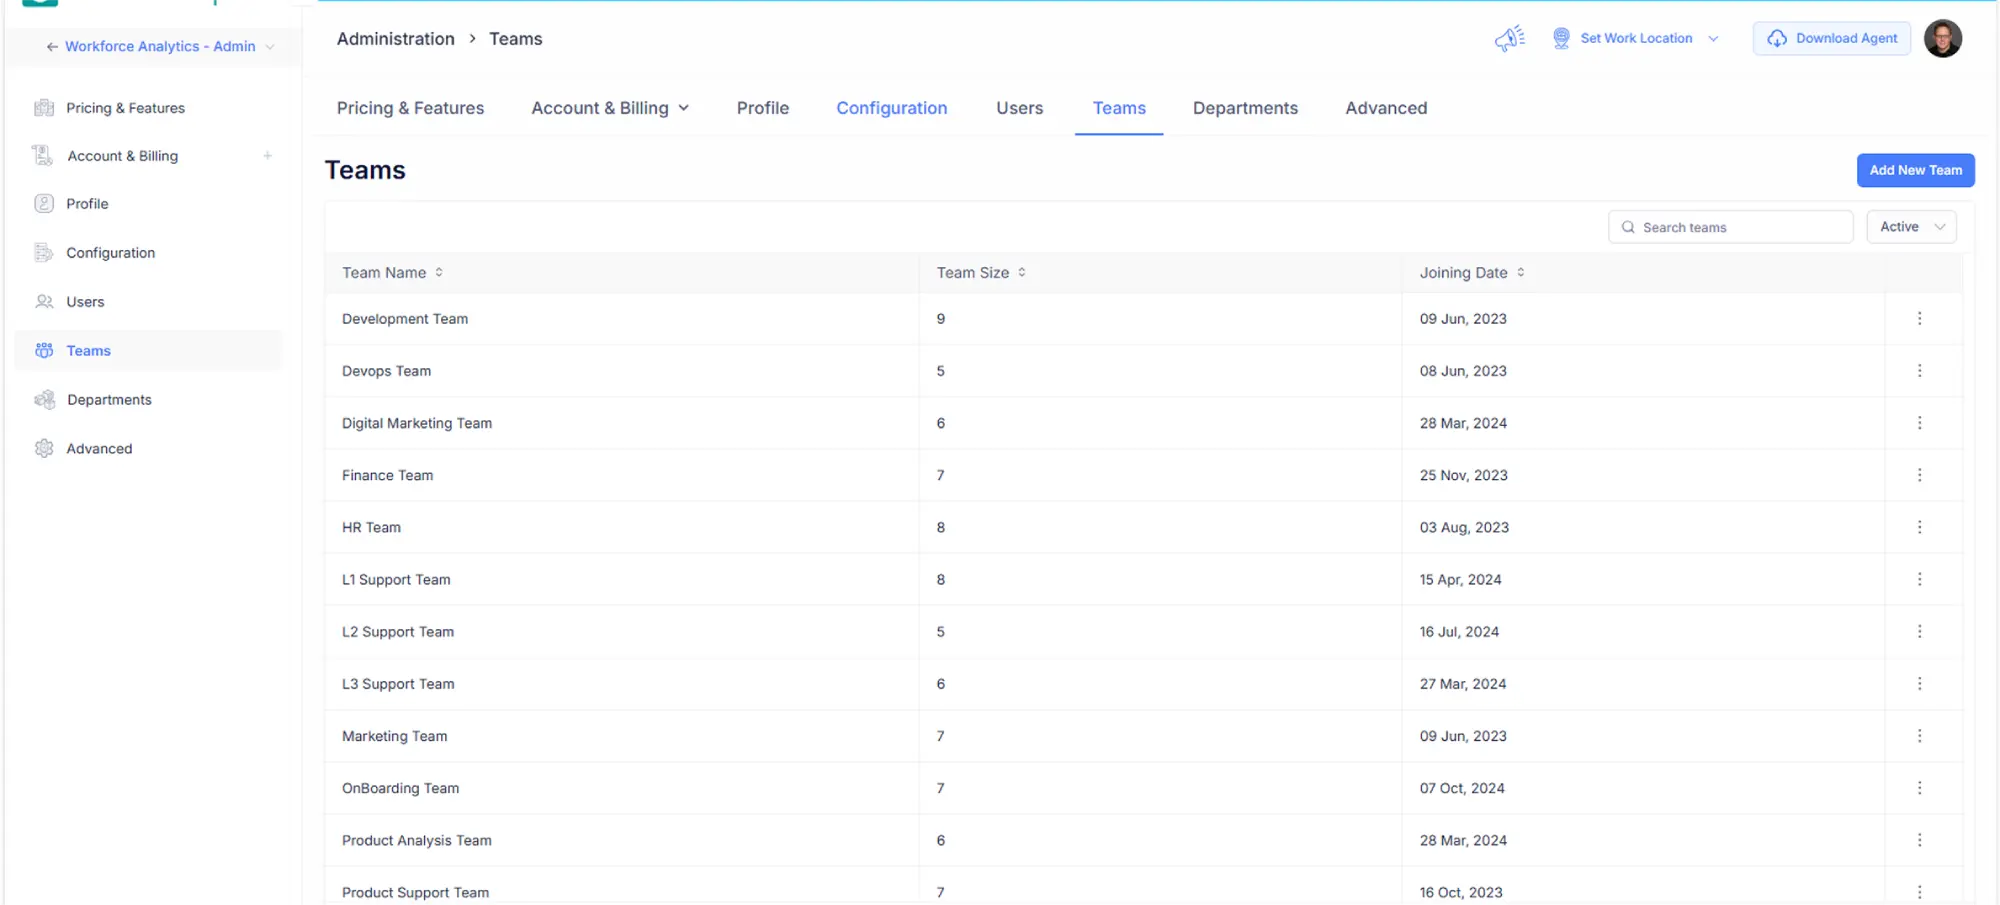This screenshot has height=905, width=2000.
Task: Click joining date 16 Jul, 2024
Action: (x=1459, y=631)
